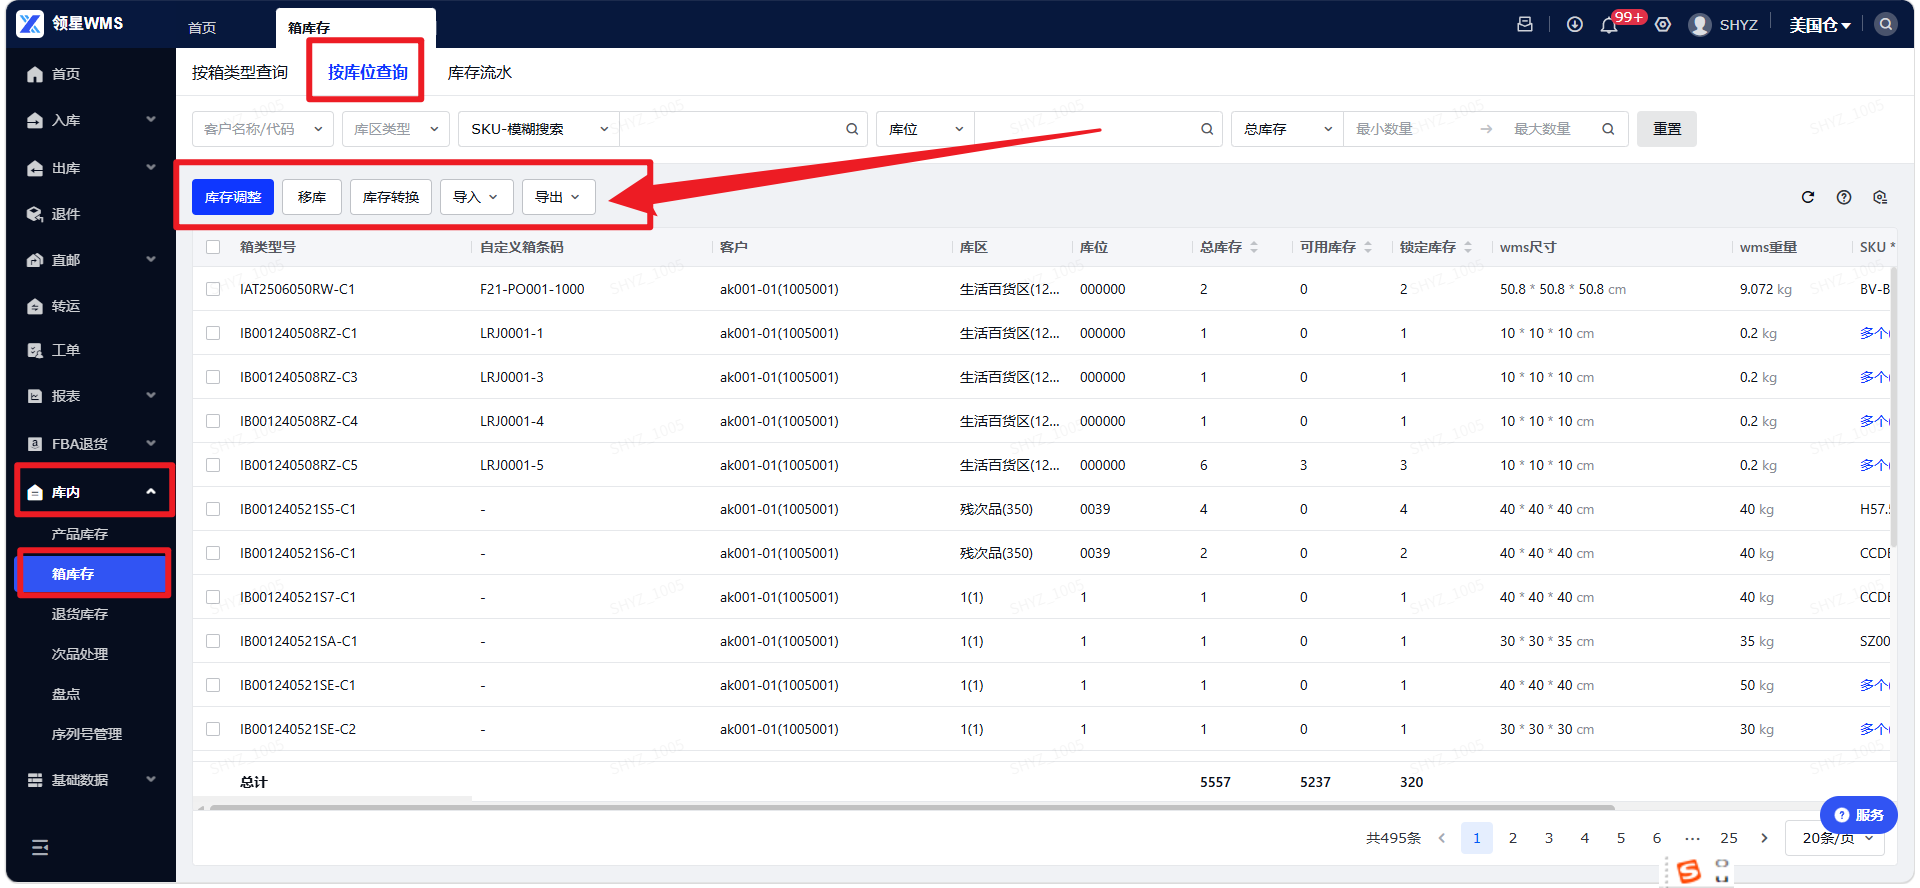The image size is (1920, 888).
Task: Click the horizontal table scrollbar
Action: [912, 807]
